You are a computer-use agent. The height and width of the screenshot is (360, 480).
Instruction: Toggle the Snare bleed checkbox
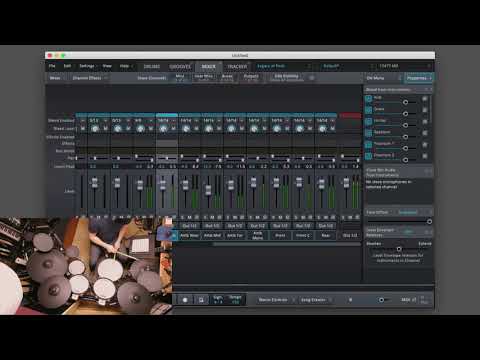pyautogui.click(x=368, y=110)
